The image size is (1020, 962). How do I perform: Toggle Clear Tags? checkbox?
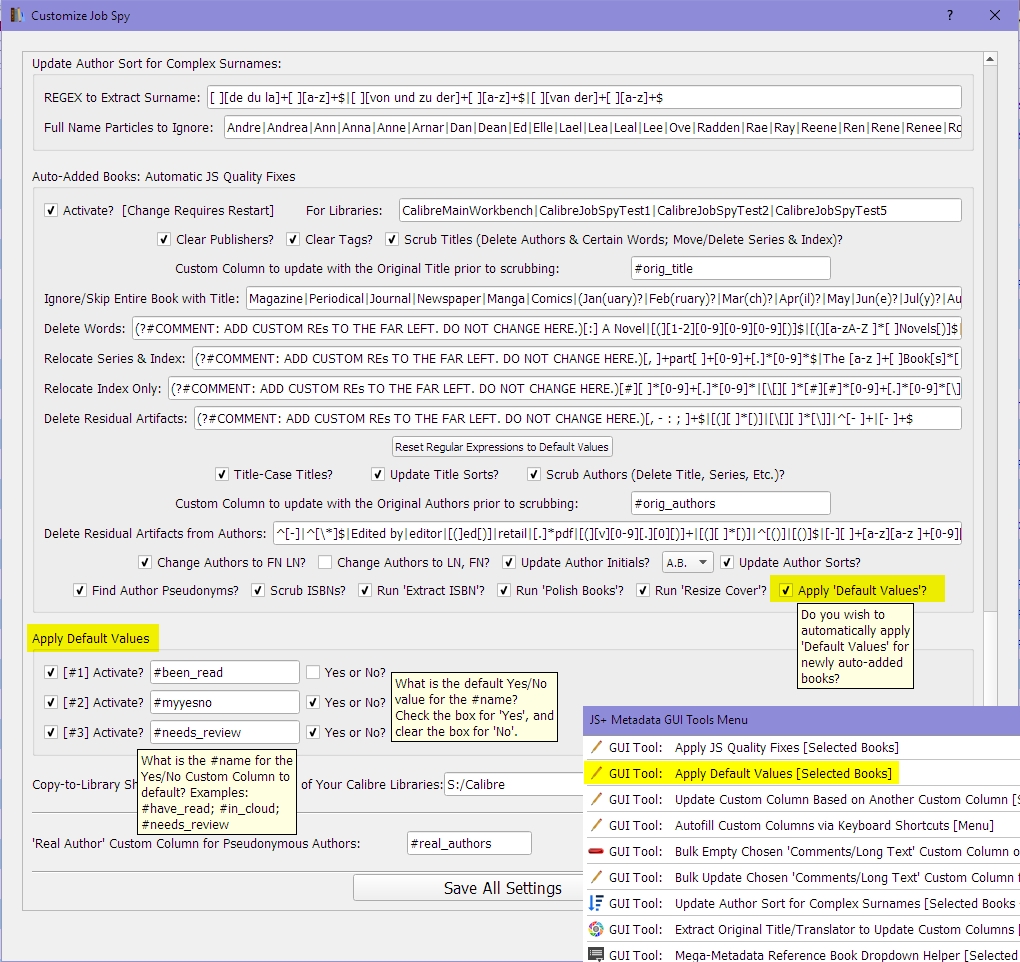coord(293,239)
